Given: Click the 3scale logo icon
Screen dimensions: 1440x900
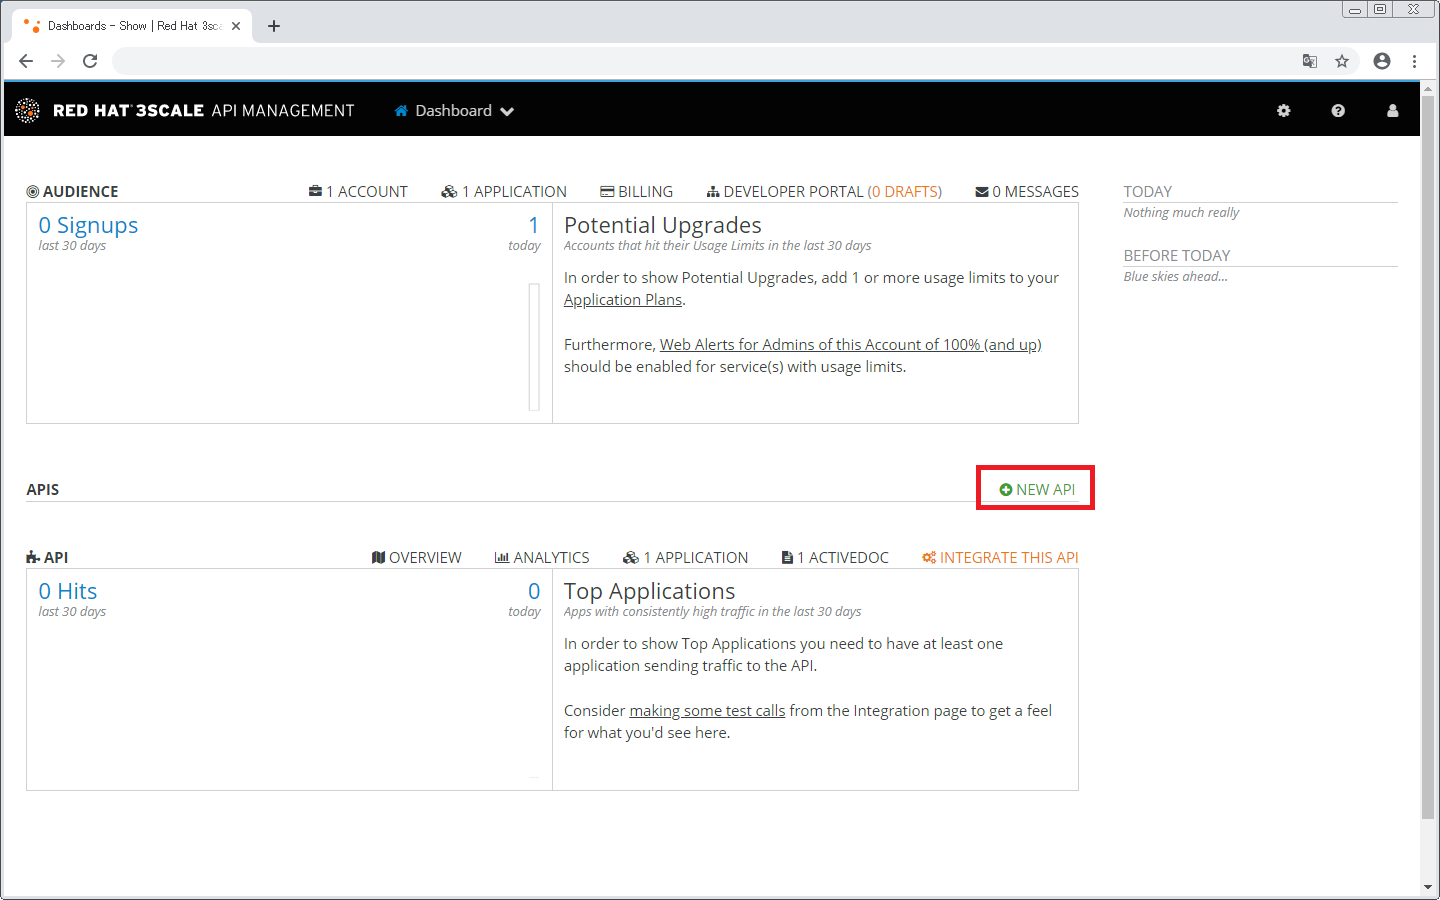Looking at the screenshot, I should [x=28, y=110].
